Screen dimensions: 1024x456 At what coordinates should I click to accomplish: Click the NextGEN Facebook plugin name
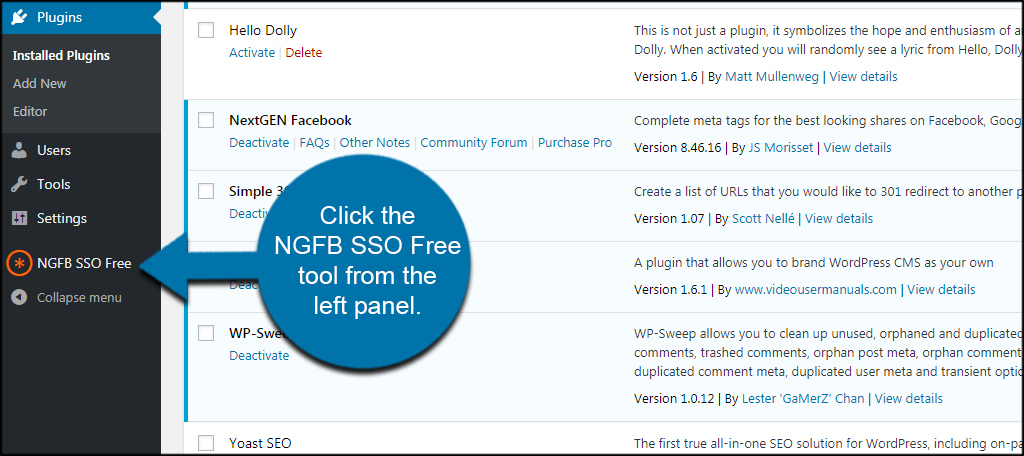coord(291,120)
